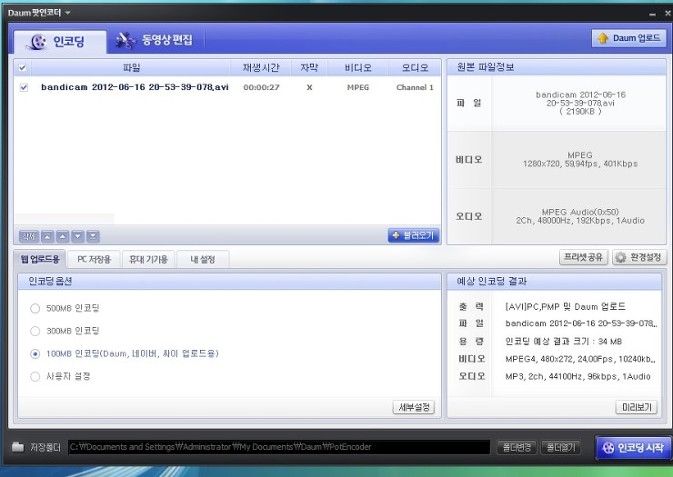The image size is (673, 477).
Task: Click the MPEG video cell in the file row
Action: point(358,87)
